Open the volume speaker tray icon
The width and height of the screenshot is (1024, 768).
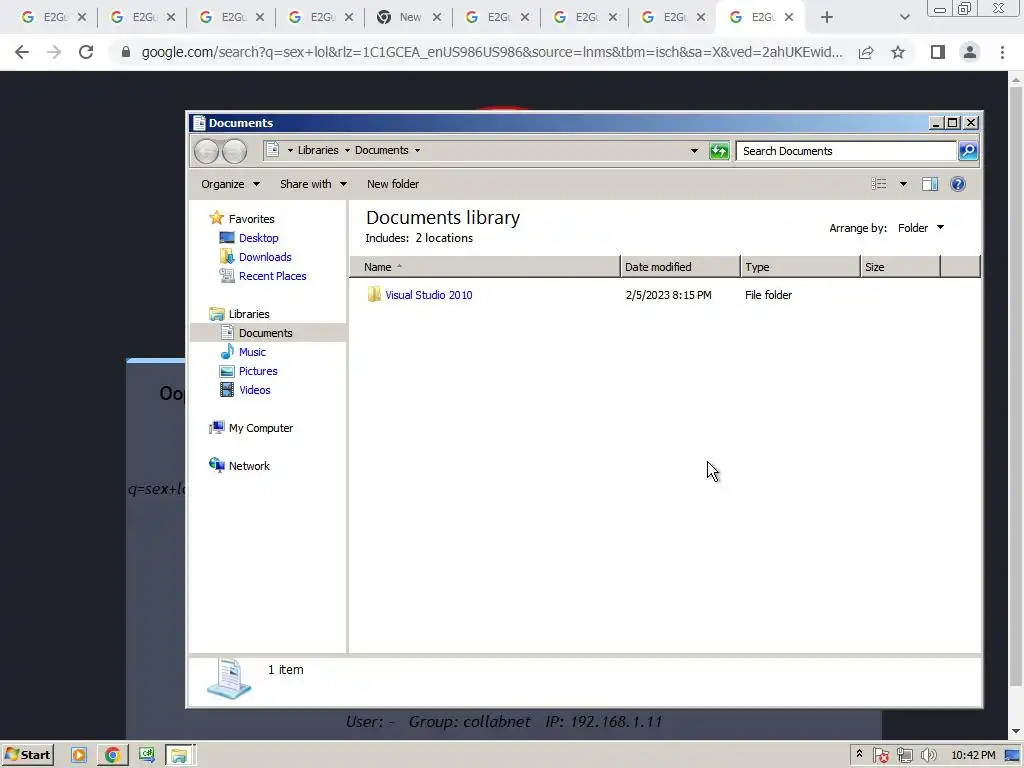(928, 756)
